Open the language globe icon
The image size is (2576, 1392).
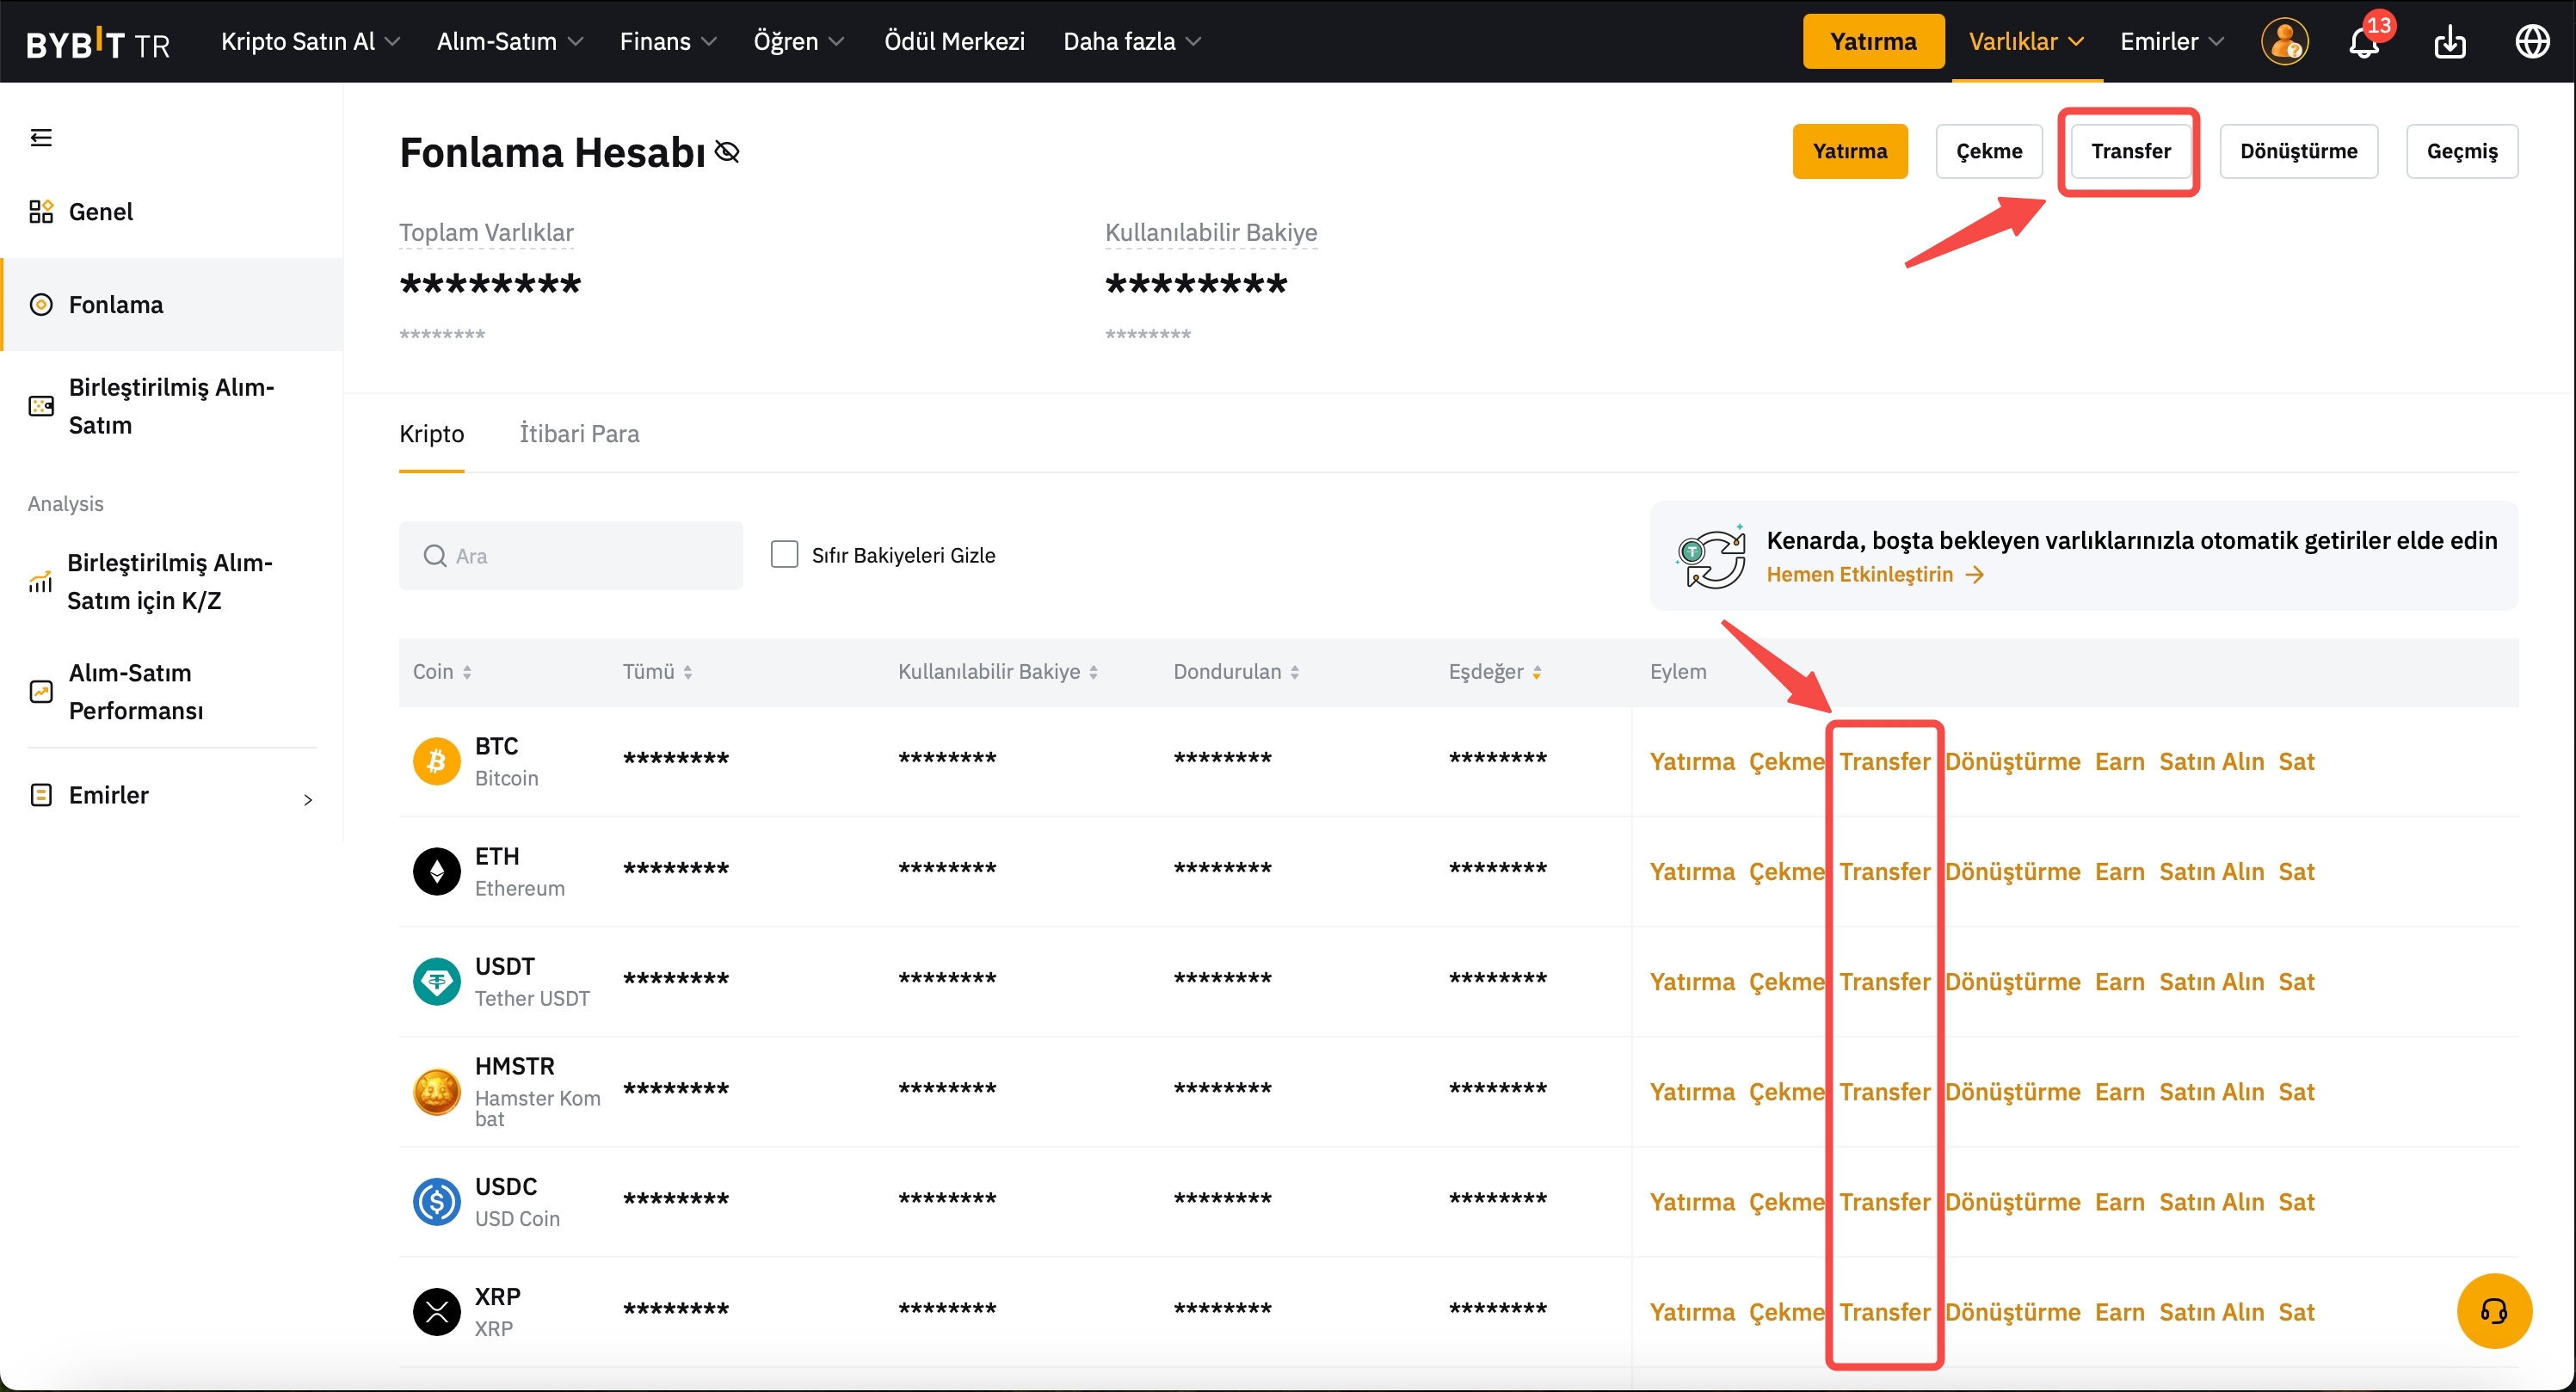(x=2532, y=42)
